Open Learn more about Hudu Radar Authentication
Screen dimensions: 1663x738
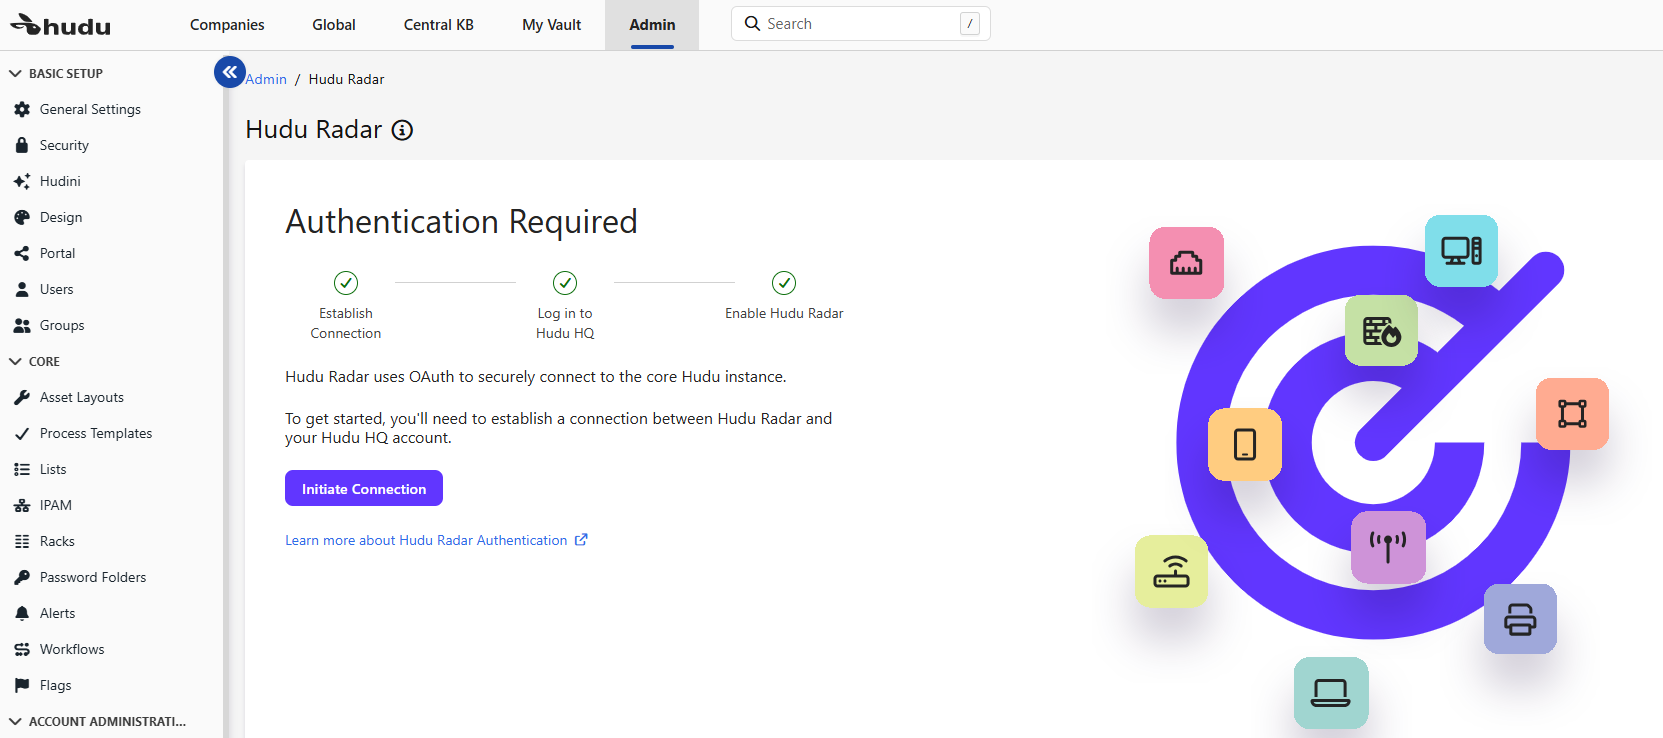click(x=436, y=540)
